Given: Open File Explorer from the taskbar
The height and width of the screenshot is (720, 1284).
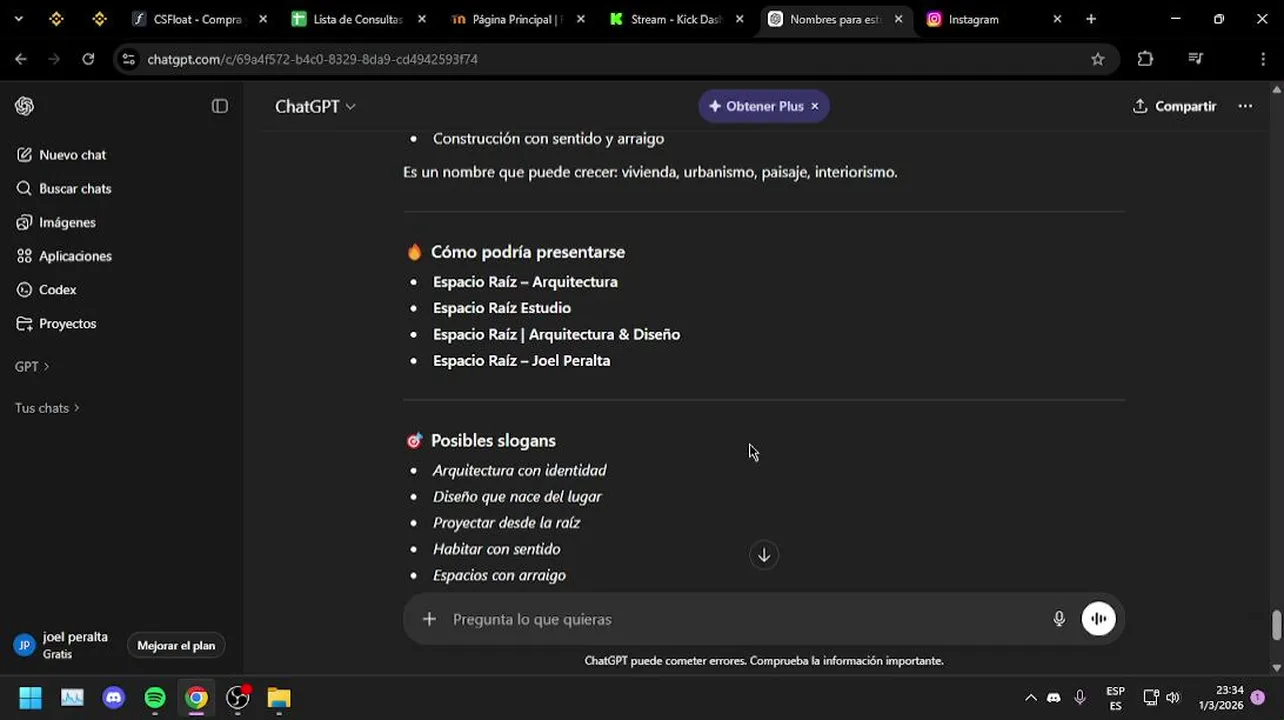Looking at the screenshot, I should pos(279,698).
